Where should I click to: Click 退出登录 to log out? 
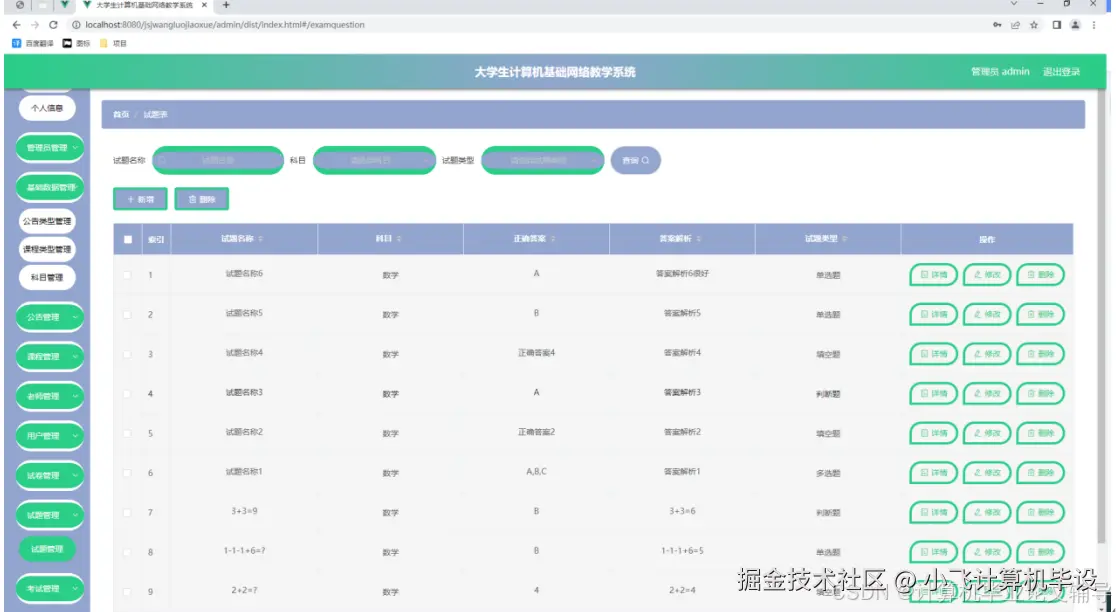[1062, 72]
